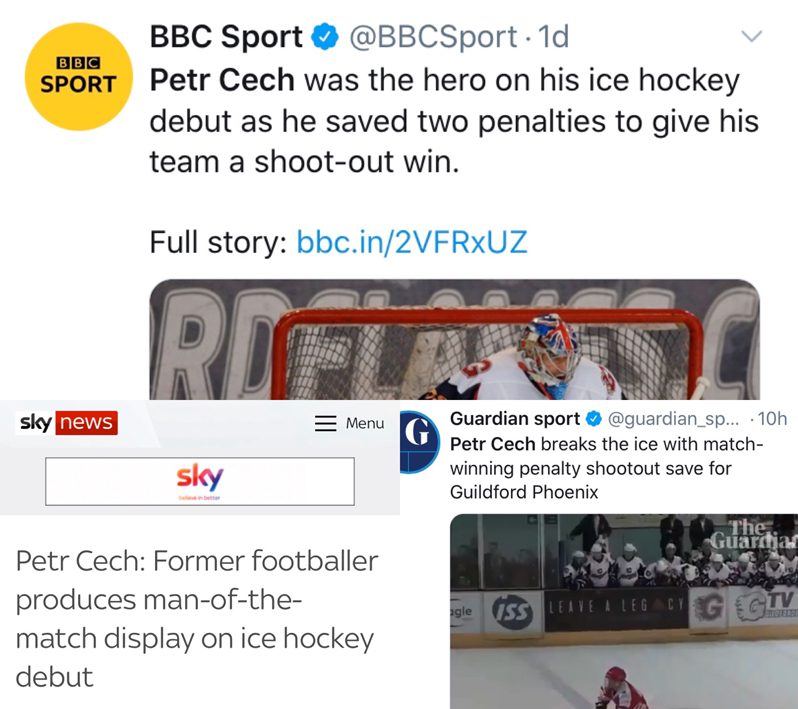Open the Sky News logo

67,423
